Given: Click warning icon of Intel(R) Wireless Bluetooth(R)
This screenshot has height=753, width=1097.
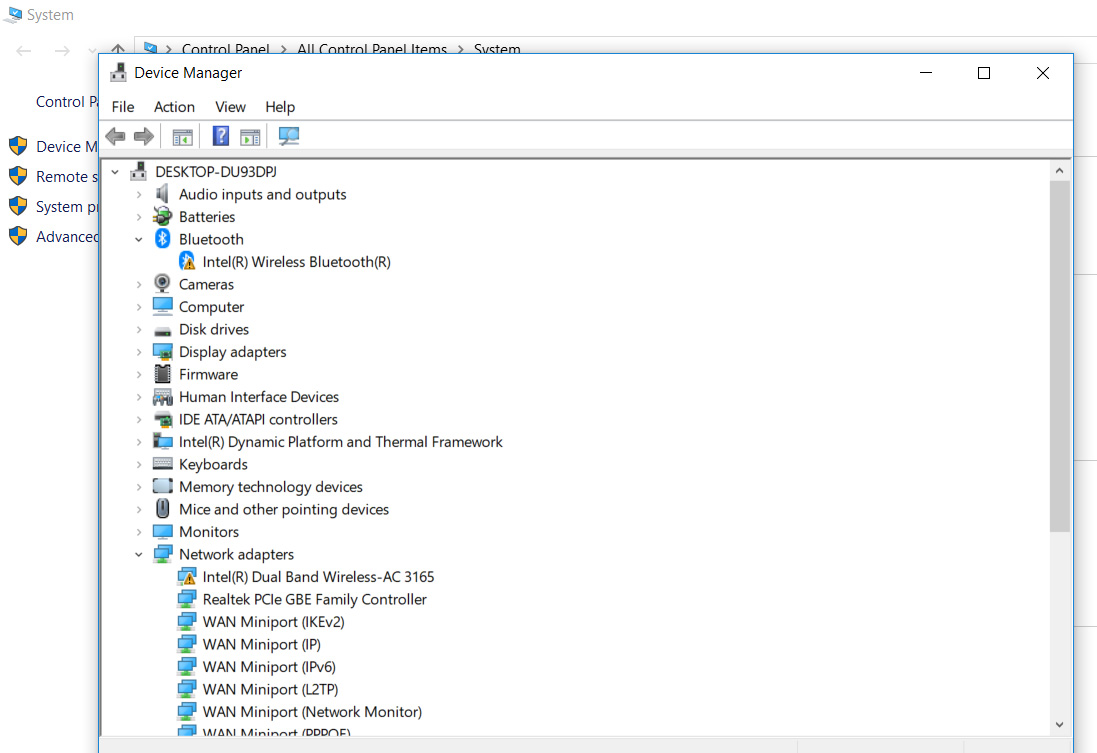Looking at the screenshot, I should [187, 261].
